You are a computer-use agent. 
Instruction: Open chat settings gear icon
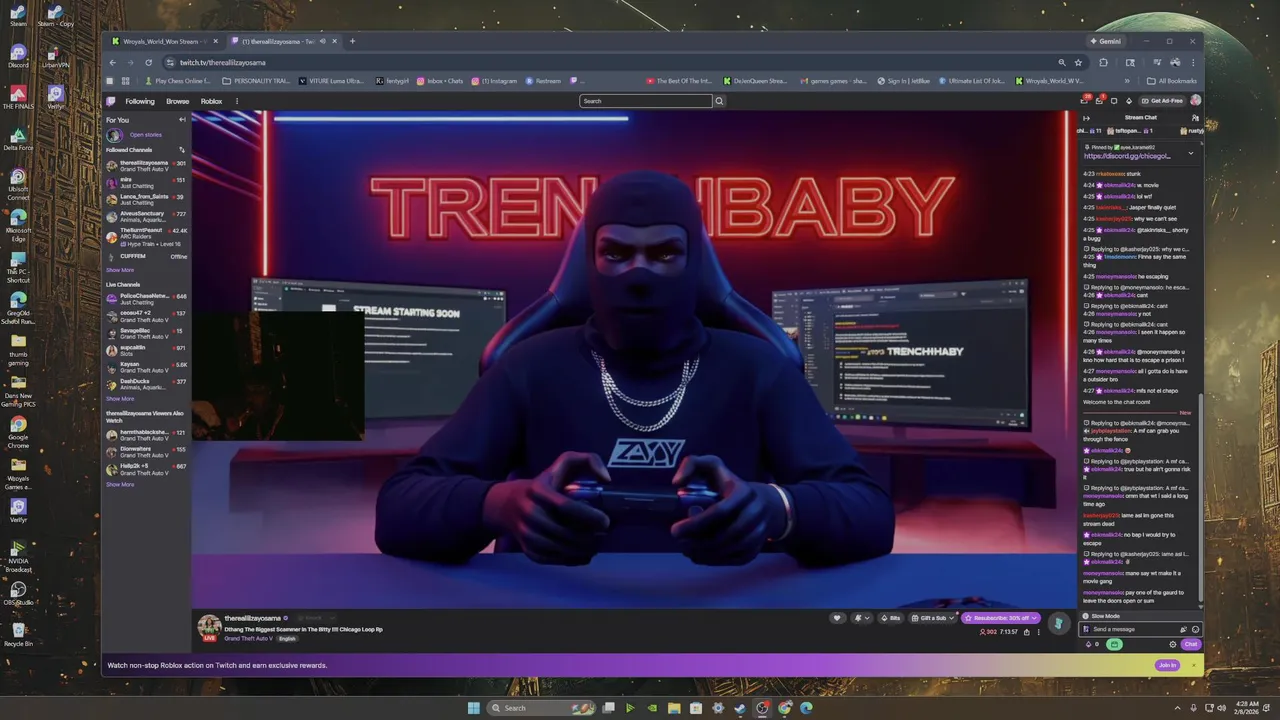coord(1173,644)
